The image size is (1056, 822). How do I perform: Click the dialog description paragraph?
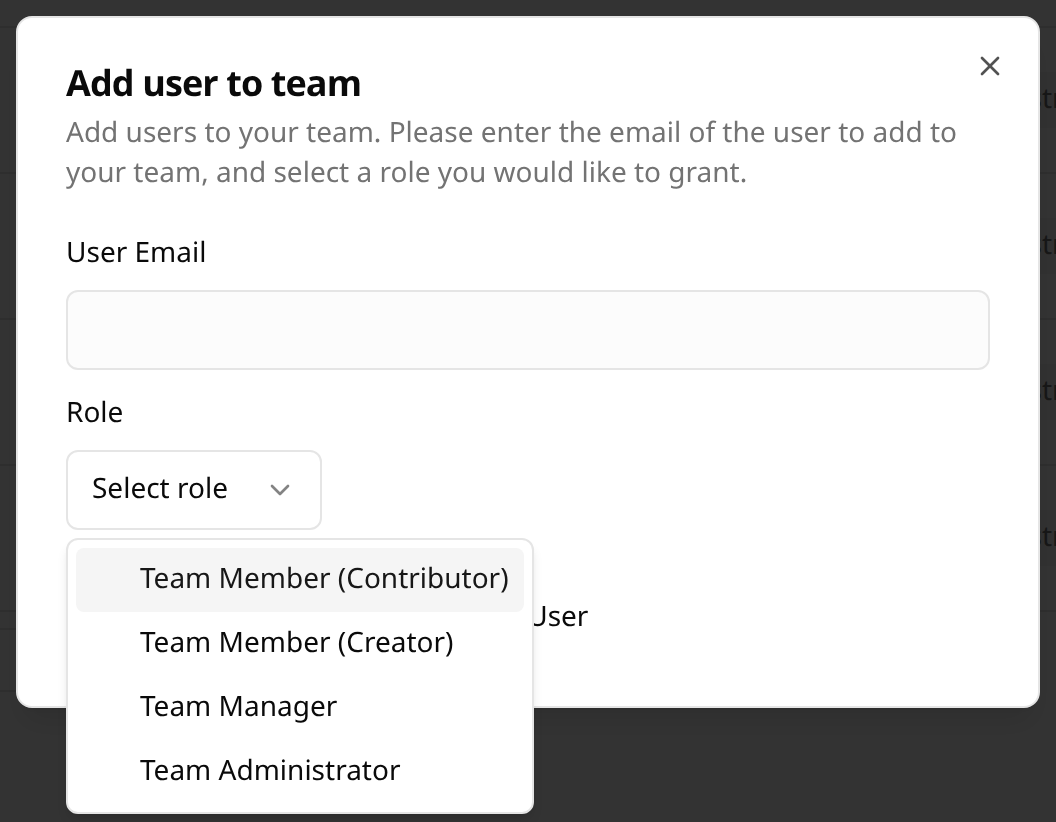(510, 152)
